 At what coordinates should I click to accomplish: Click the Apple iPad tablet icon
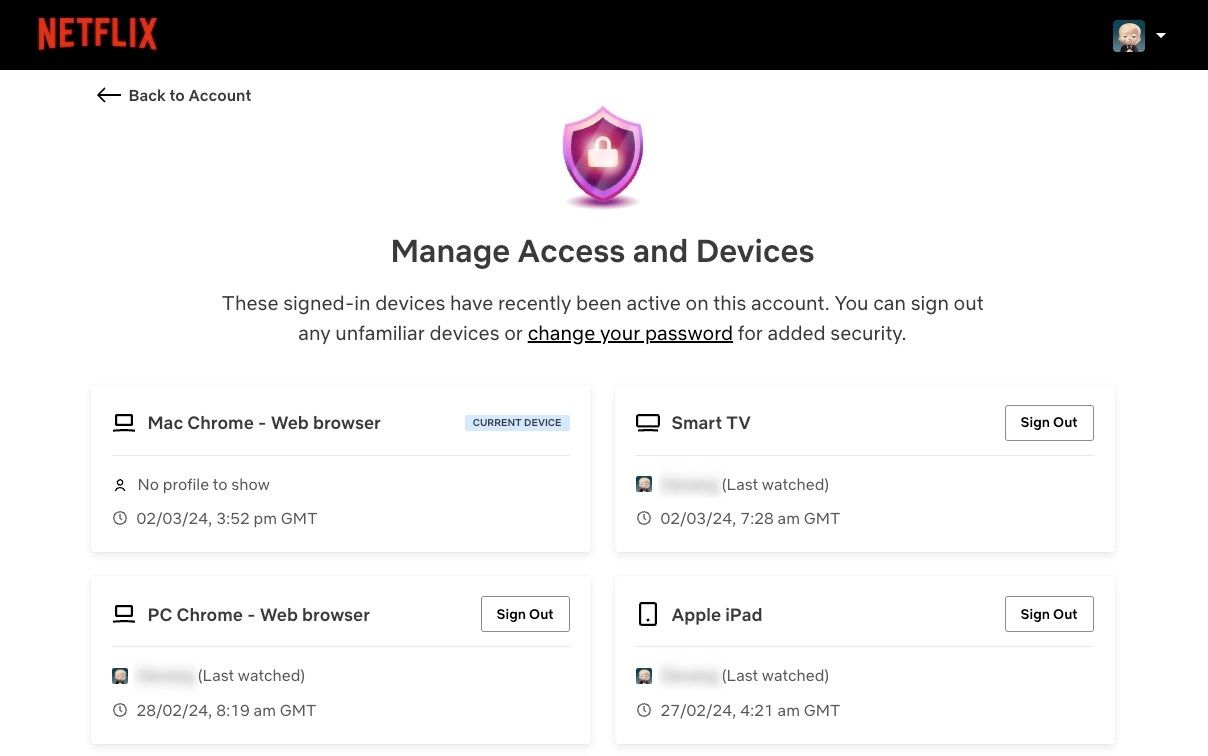click(x=648, y=615)
